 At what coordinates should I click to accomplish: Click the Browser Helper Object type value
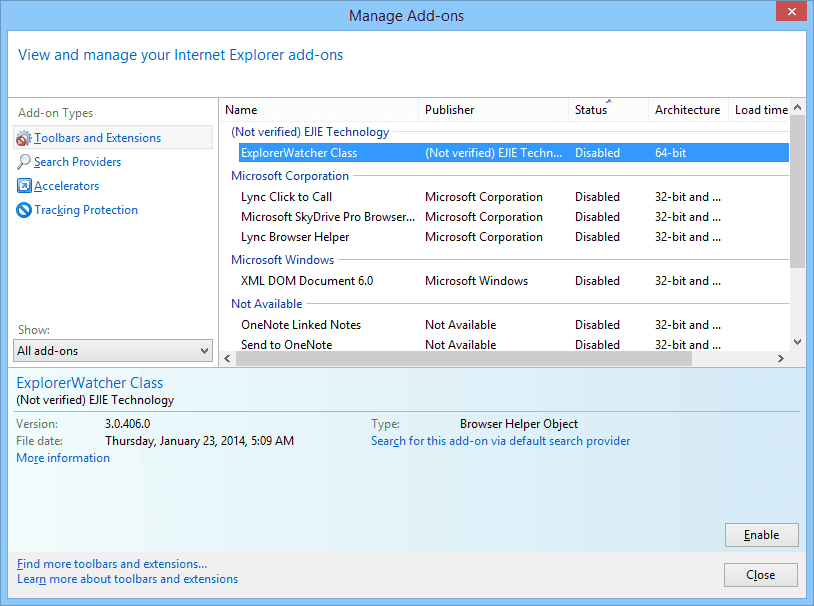tap(519, 424)
